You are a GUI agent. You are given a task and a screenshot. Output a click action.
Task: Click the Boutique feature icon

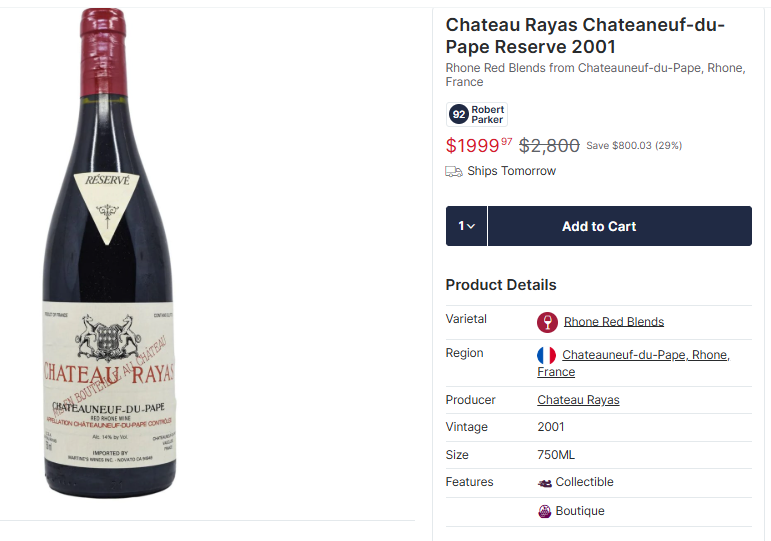[x=545, y=511]
